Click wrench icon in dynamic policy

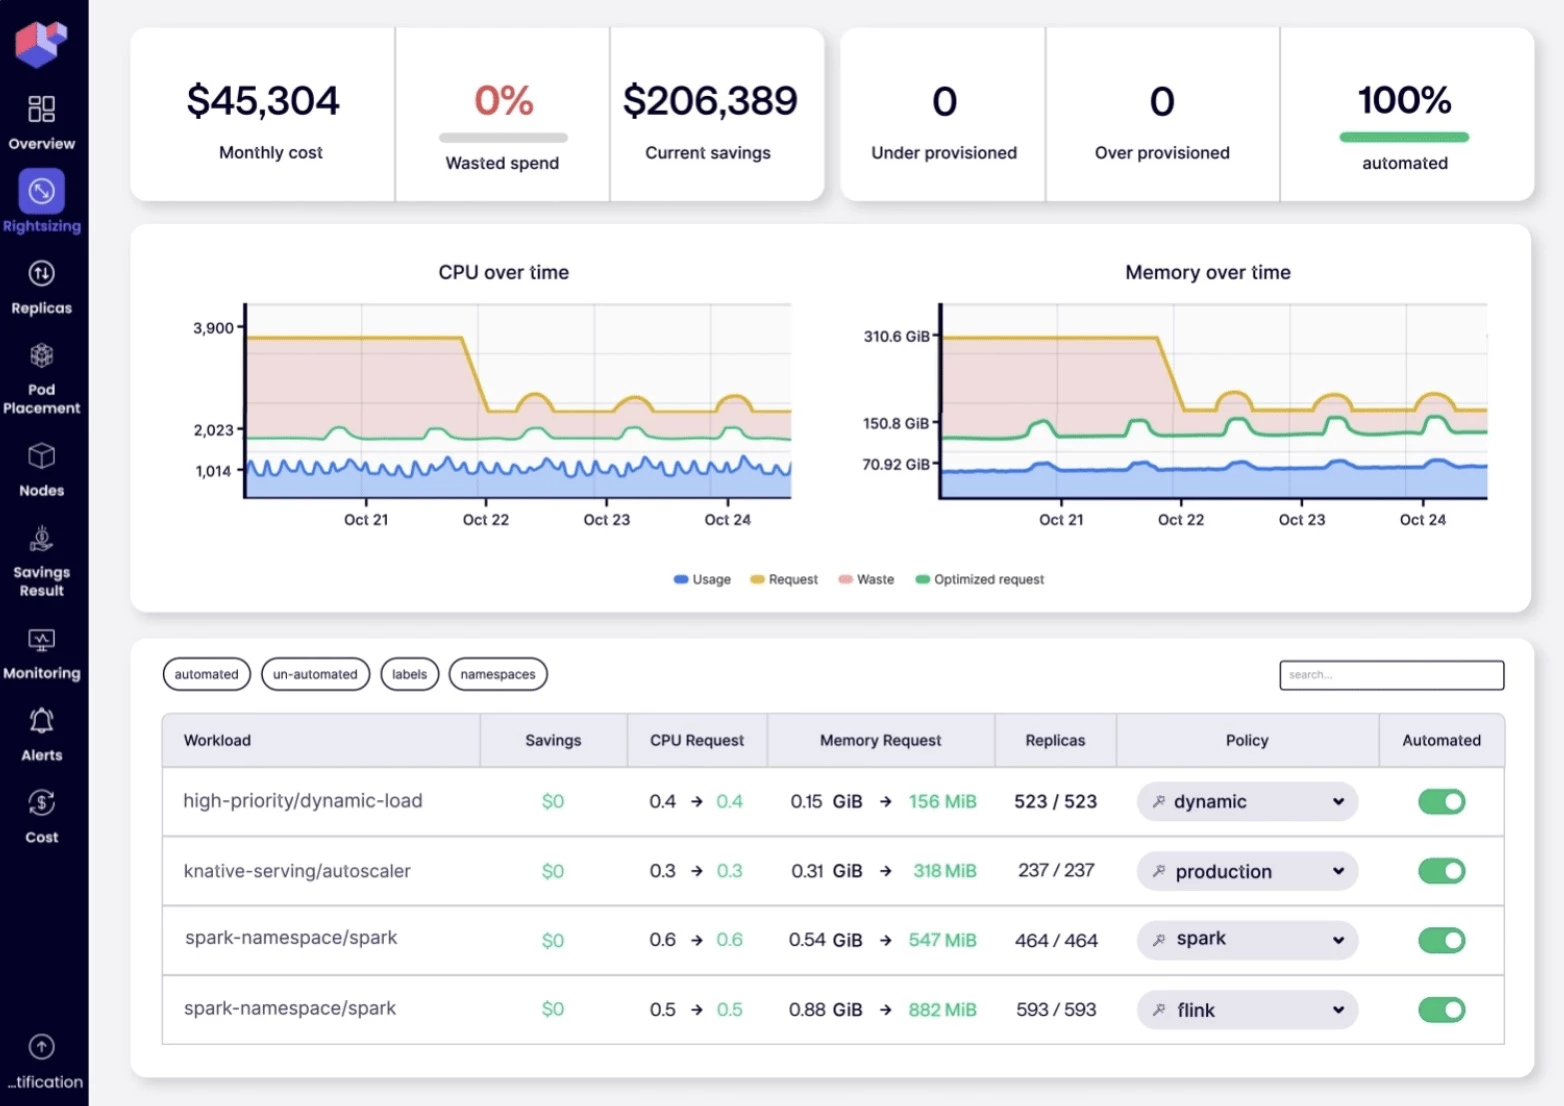(x=1159, y=801)
